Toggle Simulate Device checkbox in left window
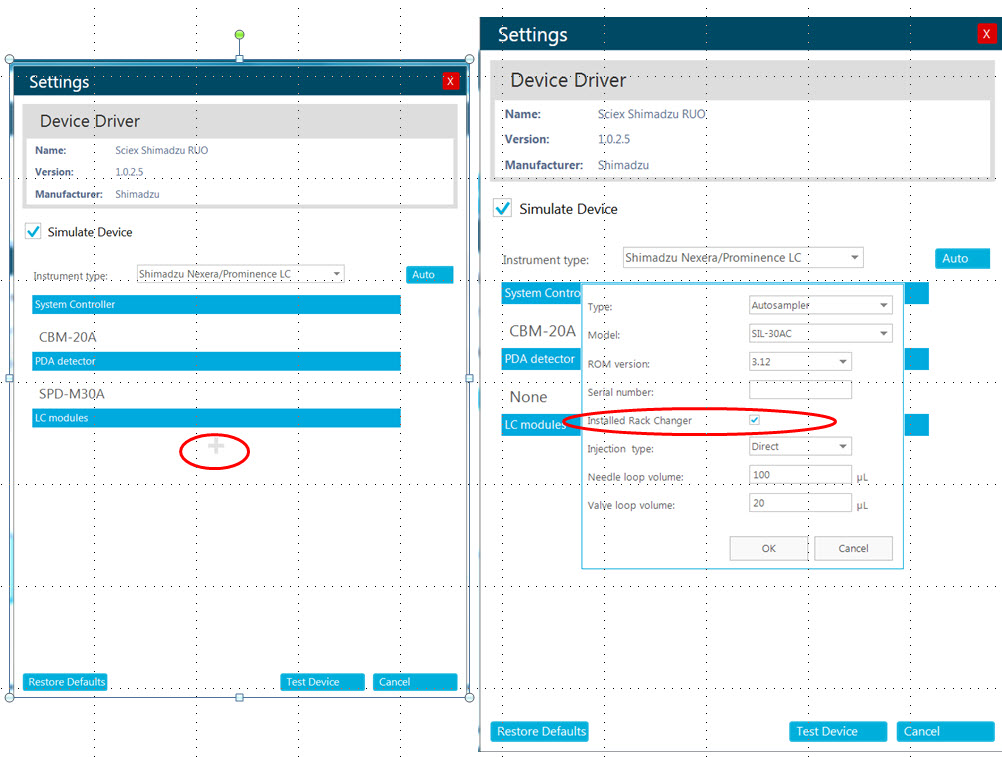 33,231
